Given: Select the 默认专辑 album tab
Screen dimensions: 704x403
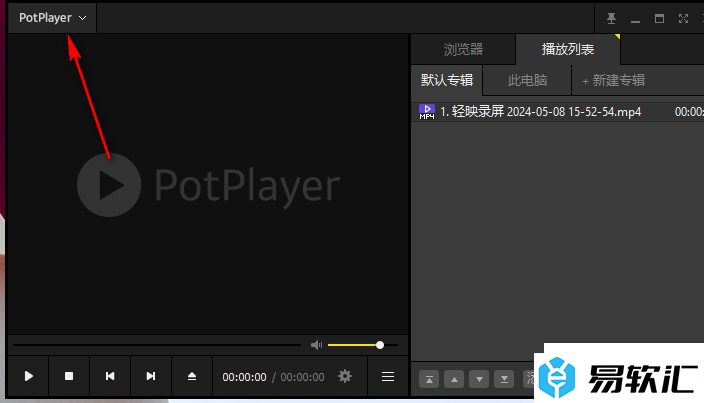Looking at the screenshot, I should click(x=447, y=80).
